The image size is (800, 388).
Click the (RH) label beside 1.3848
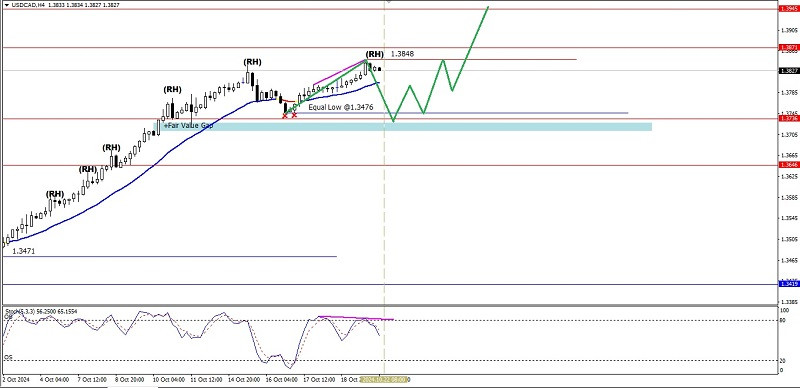point(374,54)
